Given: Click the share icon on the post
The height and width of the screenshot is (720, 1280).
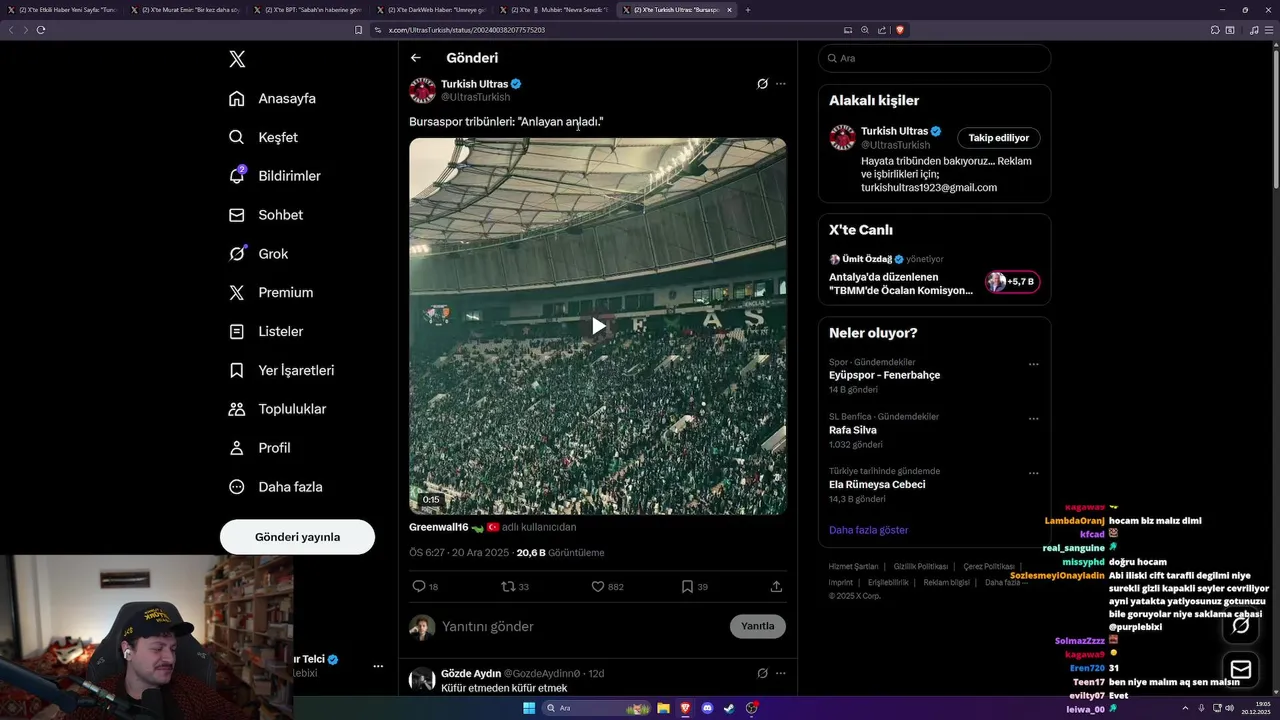Looking at the screenshot, I should [x=776, y=586].
